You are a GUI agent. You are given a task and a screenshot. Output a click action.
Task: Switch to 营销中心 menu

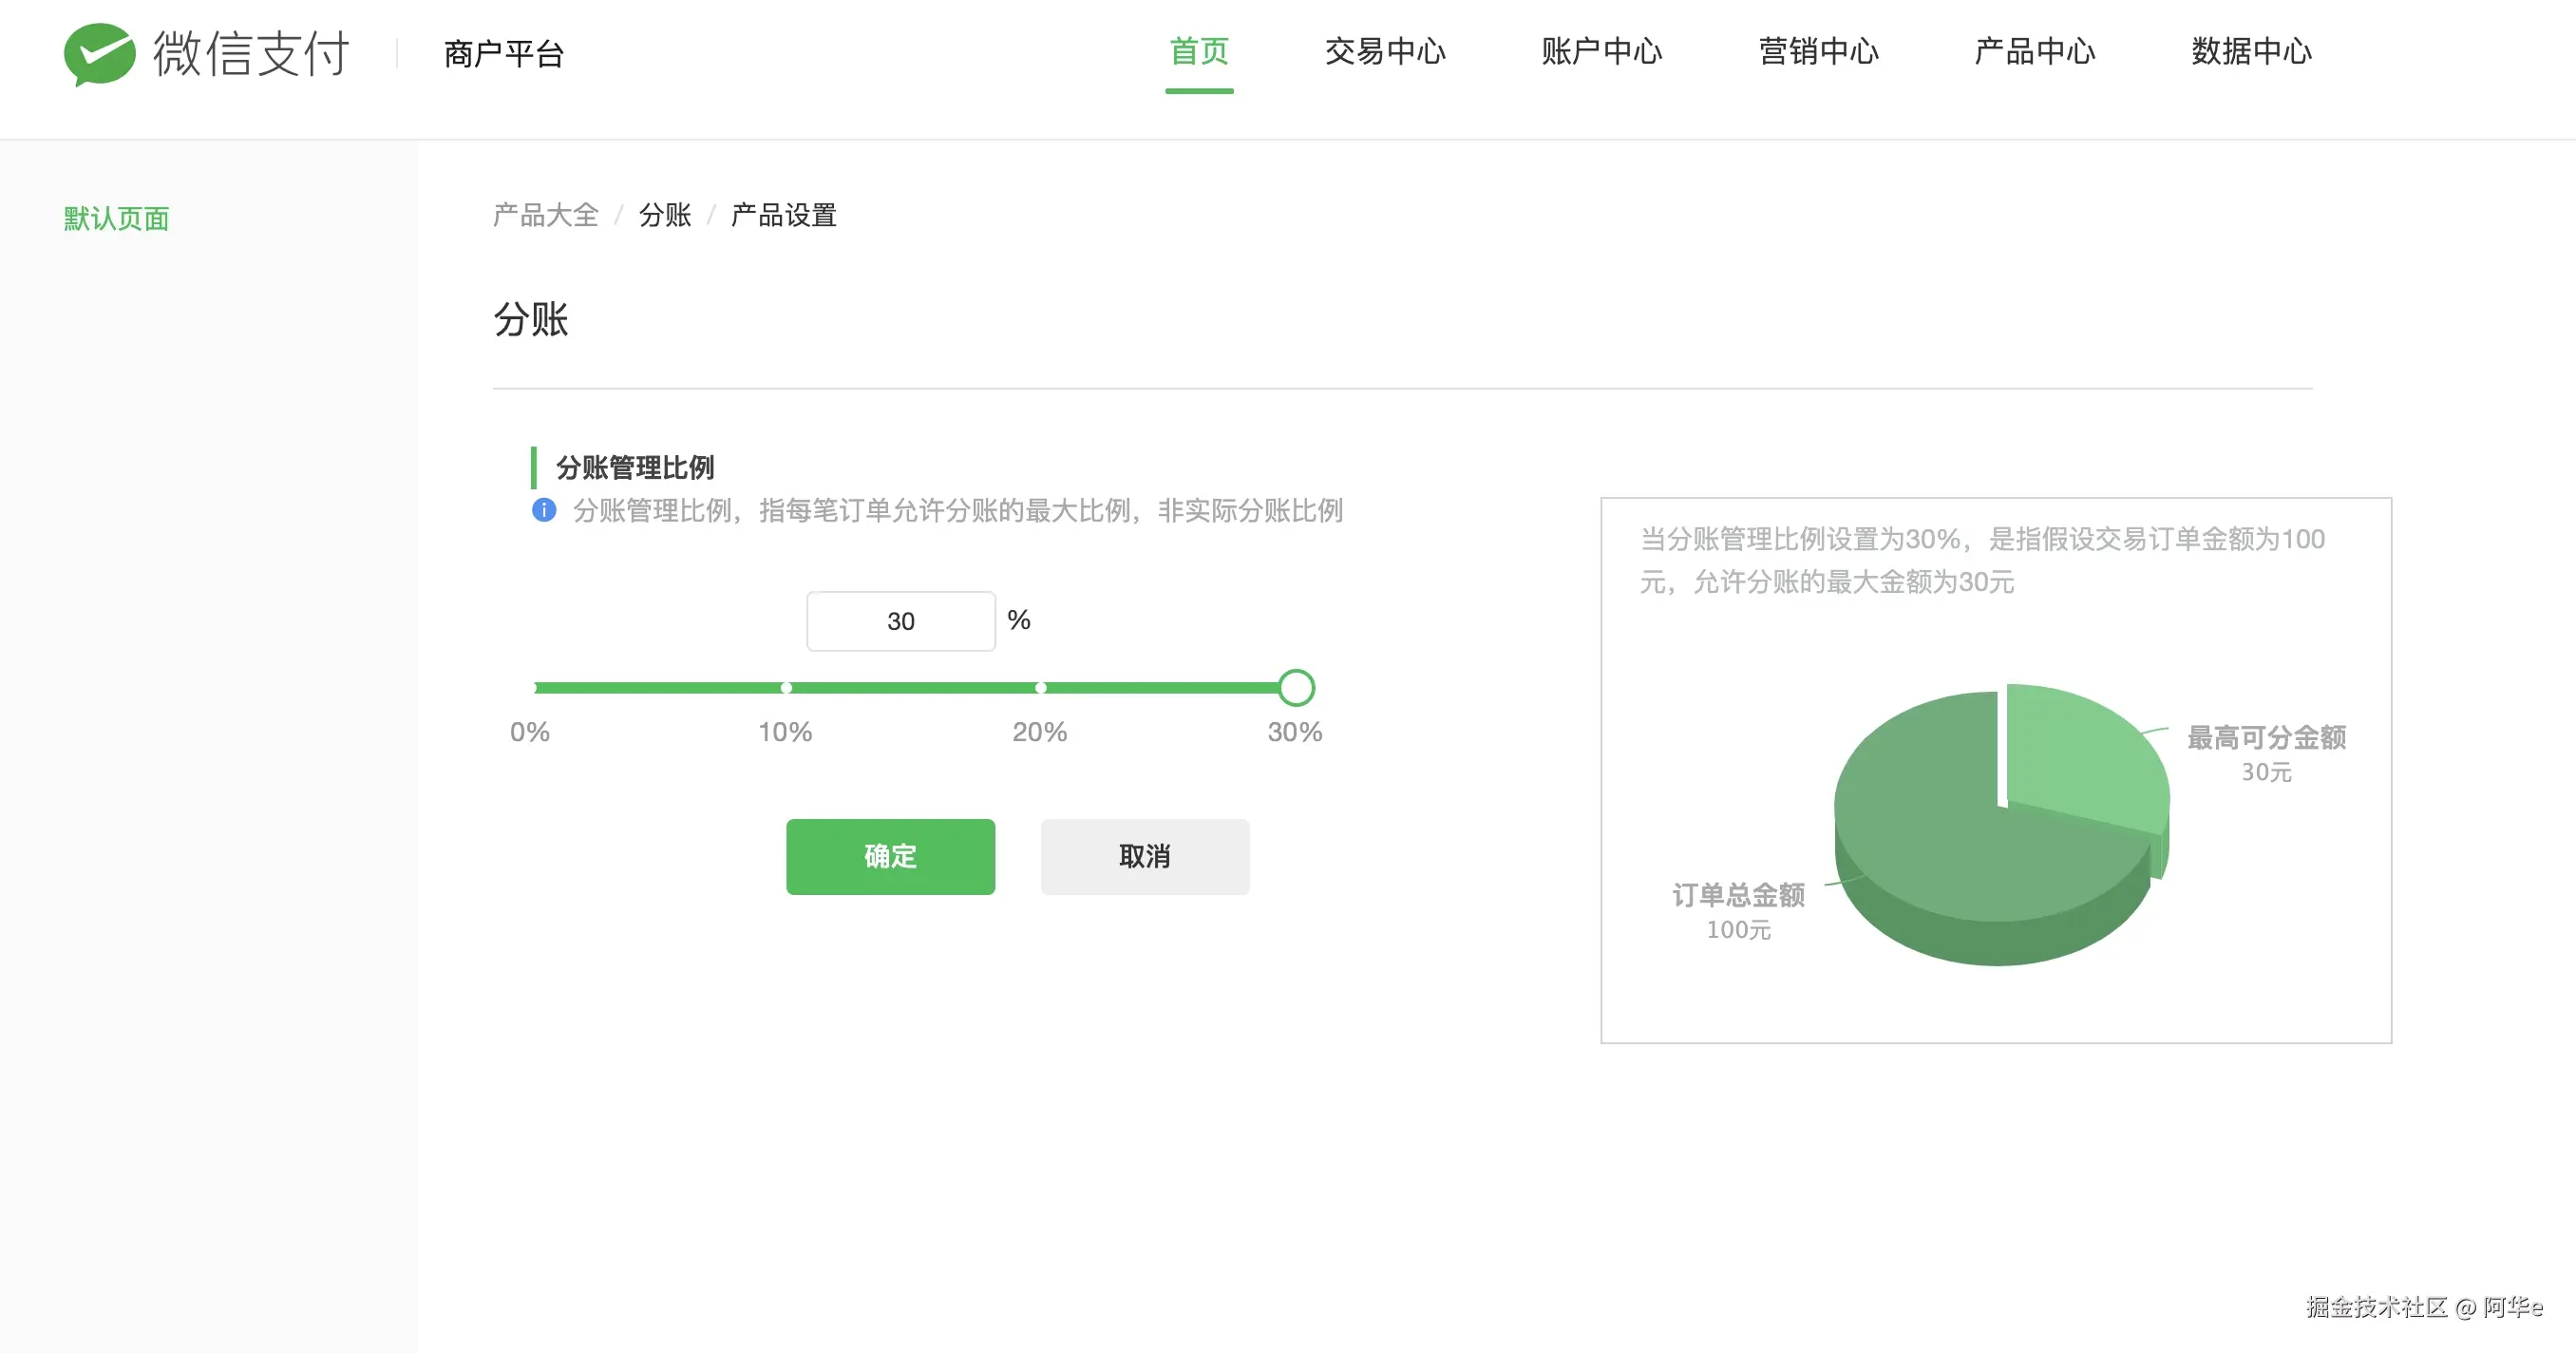(x=1818, y=52)
